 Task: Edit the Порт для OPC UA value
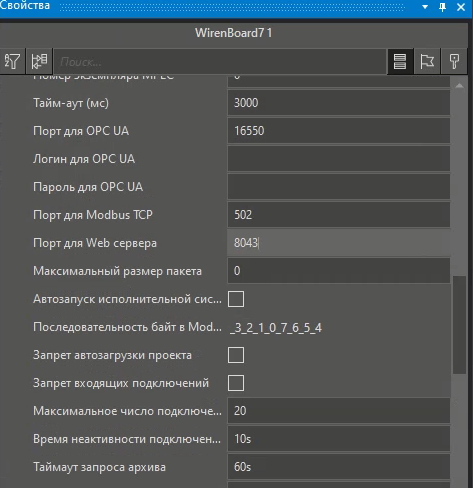tap(339, 131)
